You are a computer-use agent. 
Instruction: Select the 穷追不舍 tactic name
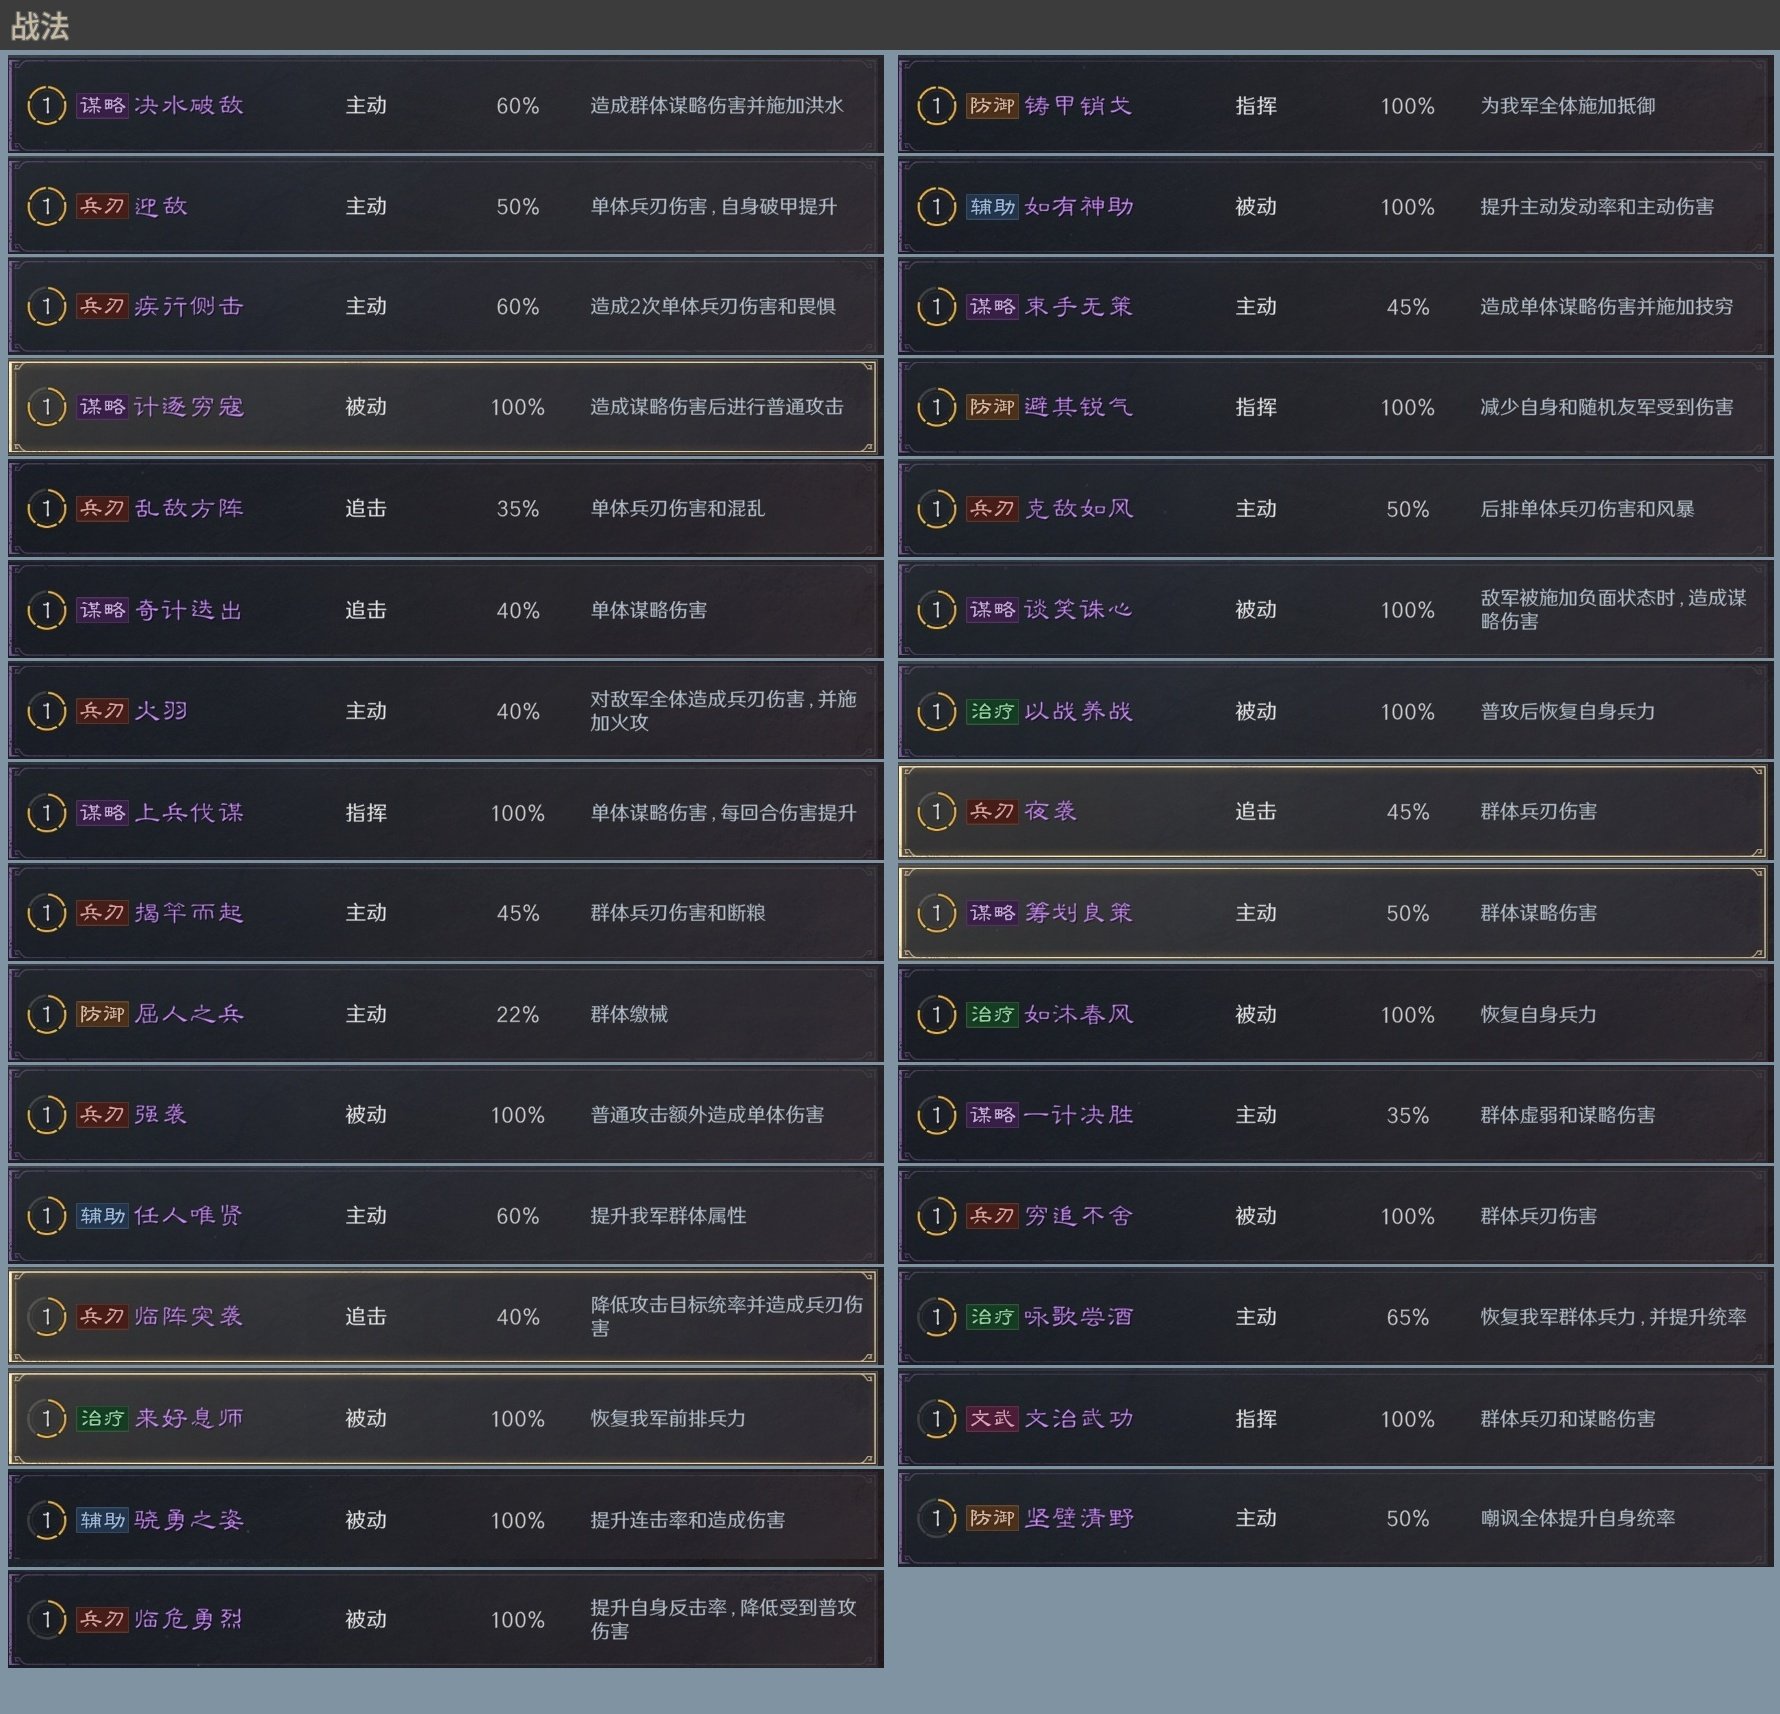tap(1079, 1216)
